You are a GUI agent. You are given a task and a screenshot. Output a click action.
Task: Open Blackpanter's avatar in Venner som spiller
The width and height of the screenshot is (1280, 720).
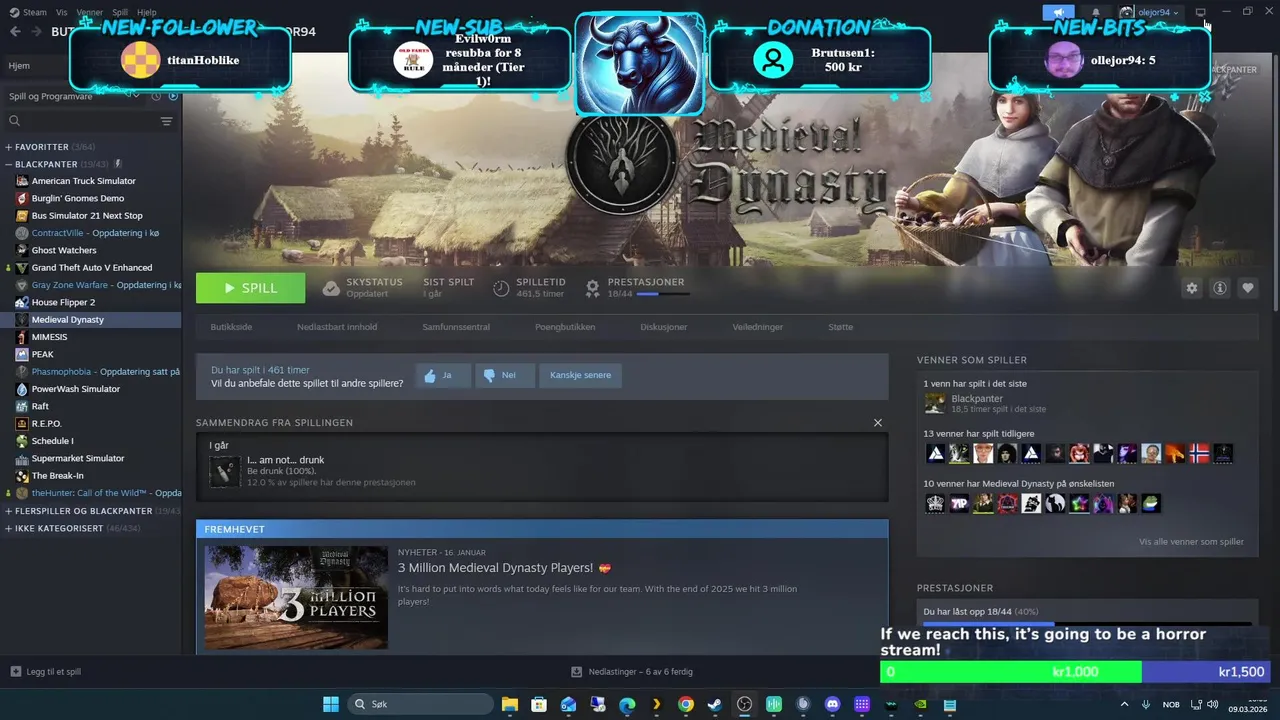coord(935,403)
